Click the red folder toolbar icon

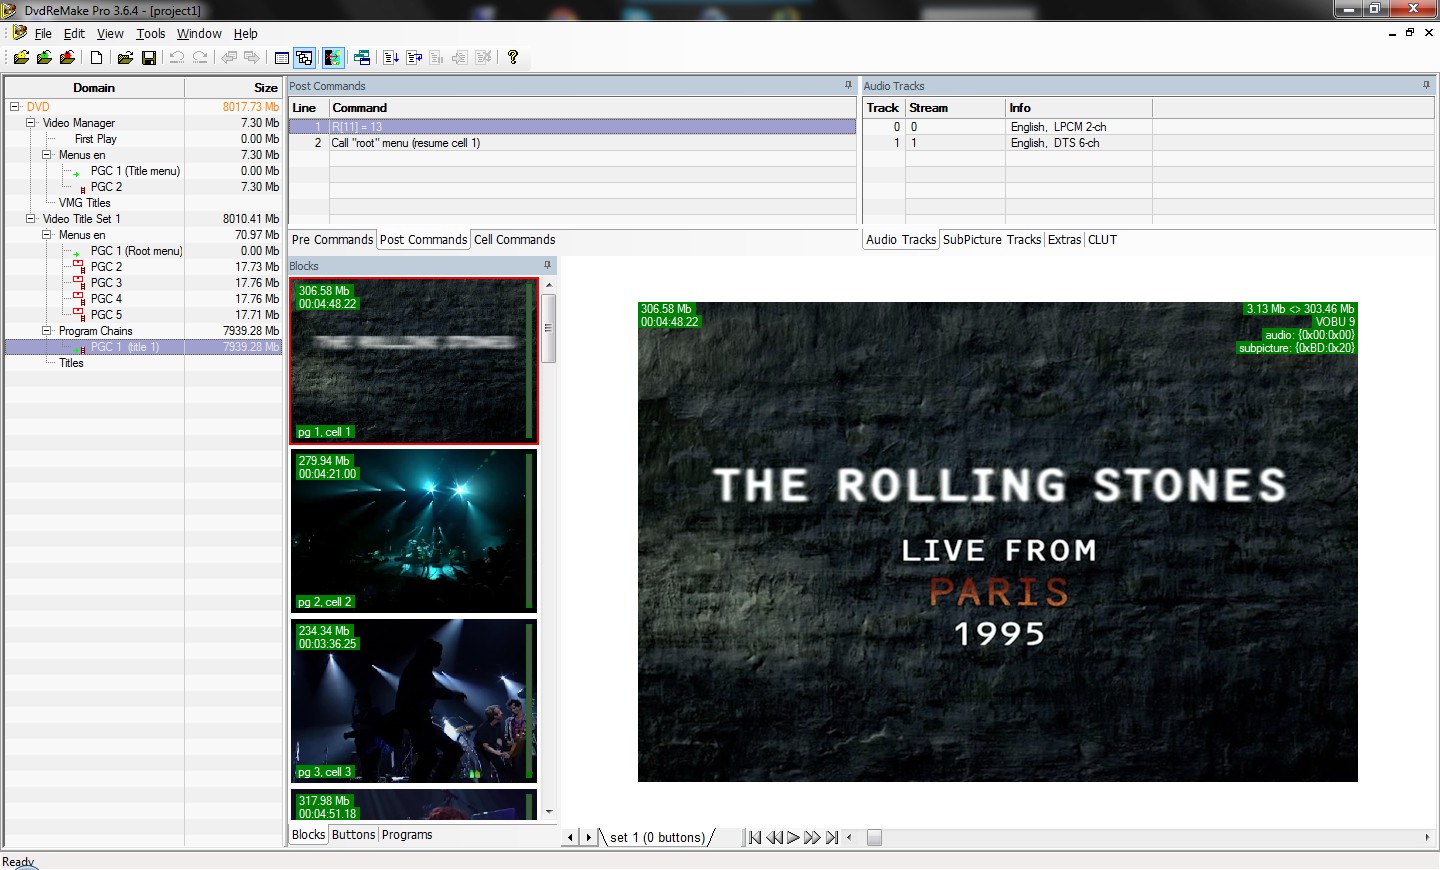(67, 58)
